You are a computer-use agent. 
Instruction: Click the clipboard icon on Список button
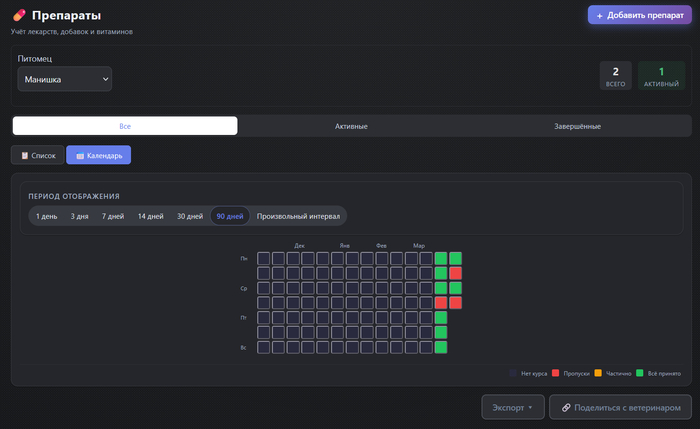pyautogui.click(x=25, y=155)
